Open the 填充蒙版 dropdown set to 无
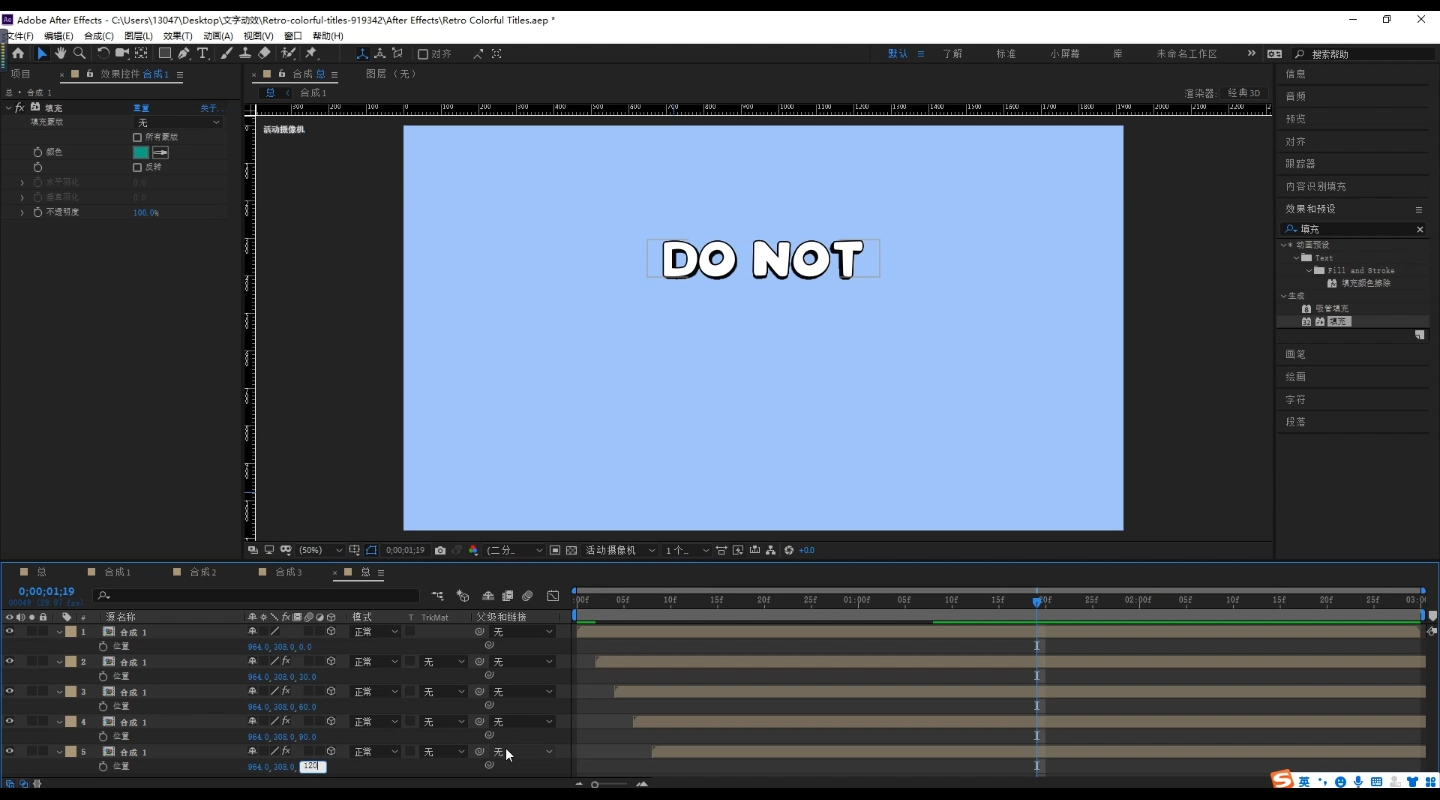This screenshot has height=800, width=1440. coord(178,122)
